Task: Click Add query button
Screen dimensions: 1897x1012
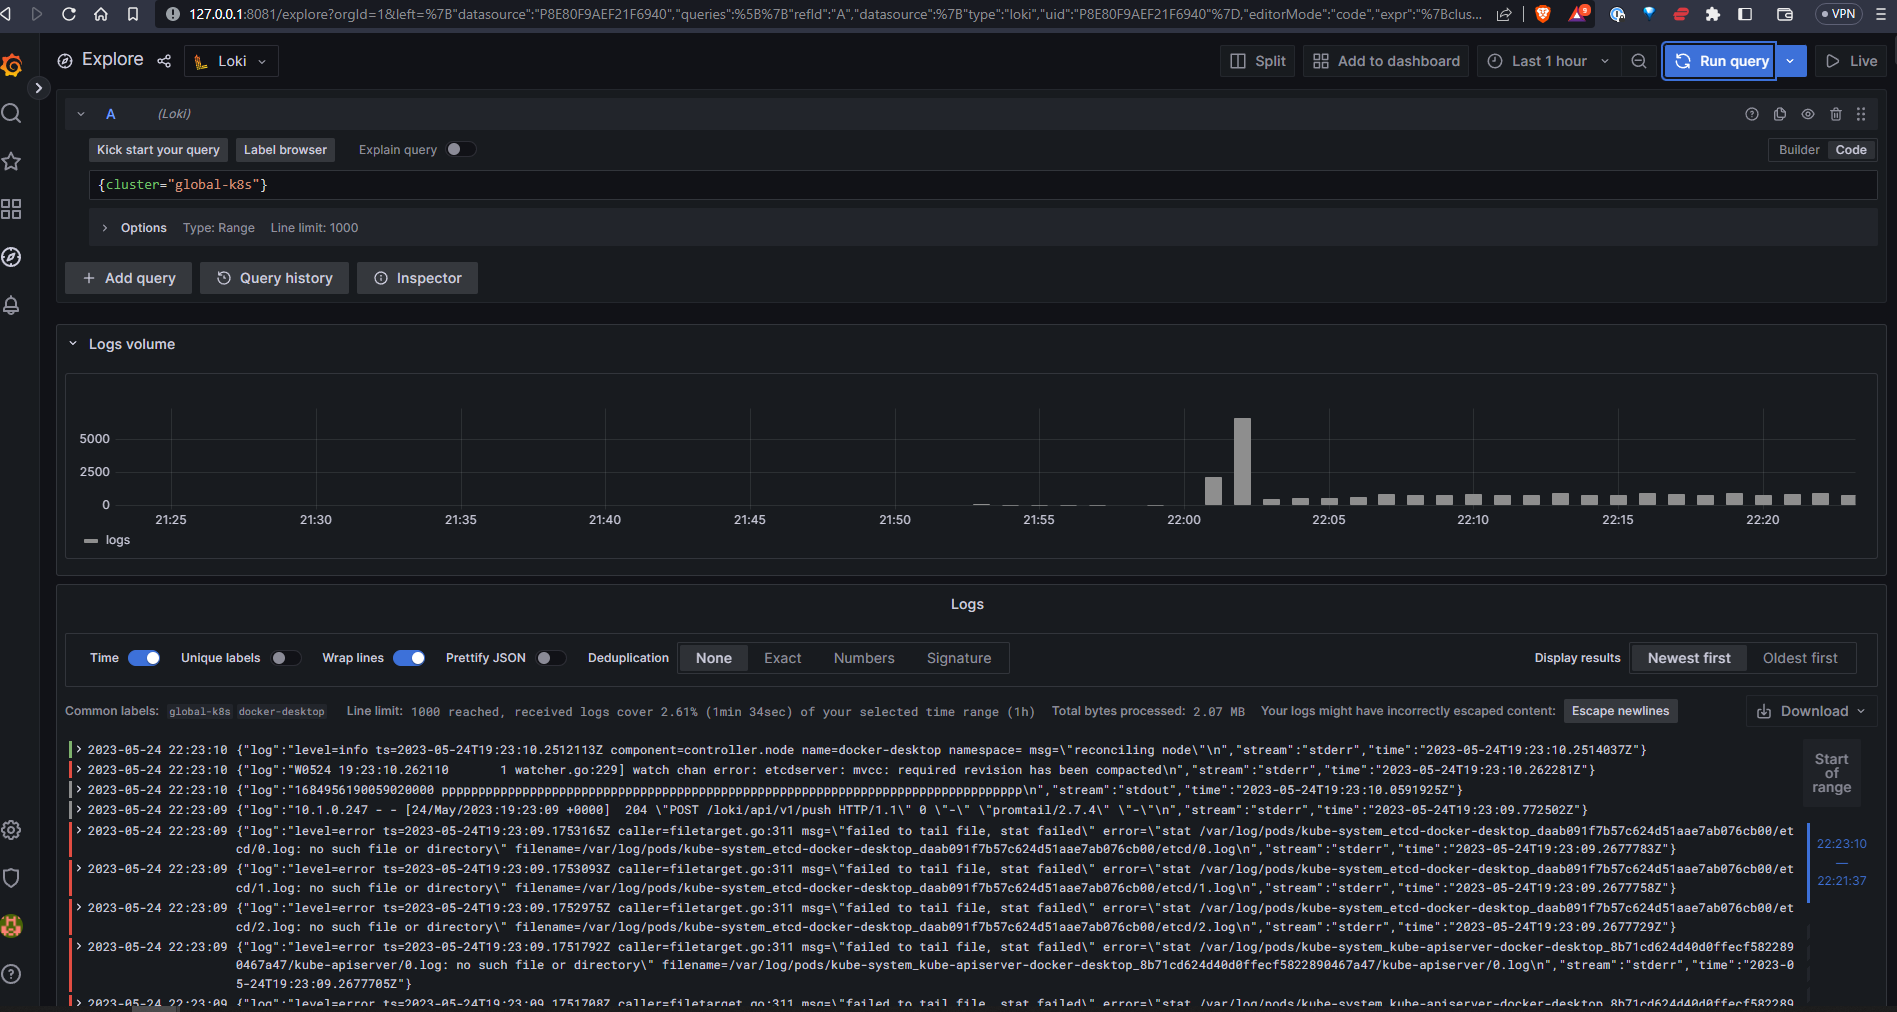Action: click(x=129, y=278)
